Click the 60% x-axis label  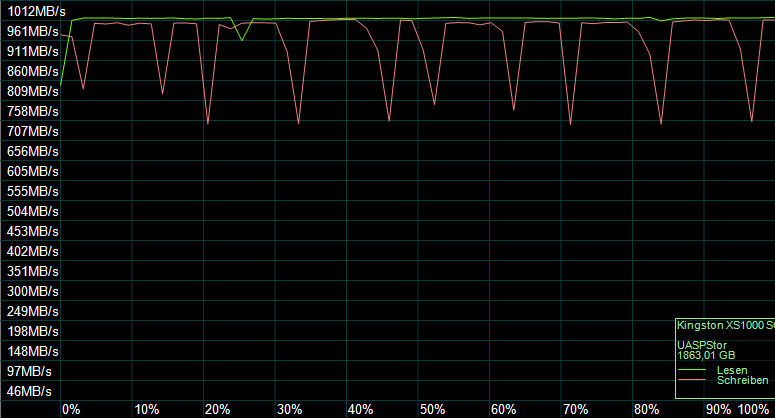(x=504, y=410)
